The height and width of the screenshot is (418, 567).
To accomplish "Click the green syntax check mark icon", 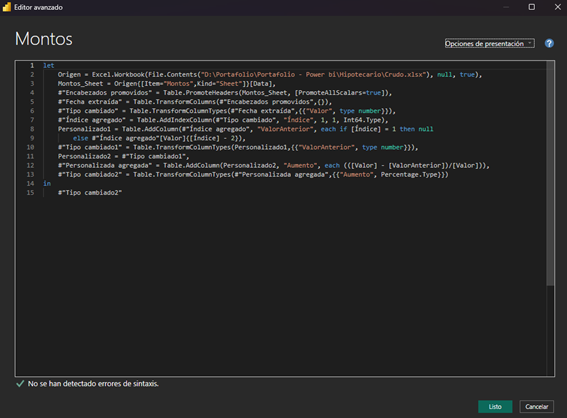I will point(20,384).
